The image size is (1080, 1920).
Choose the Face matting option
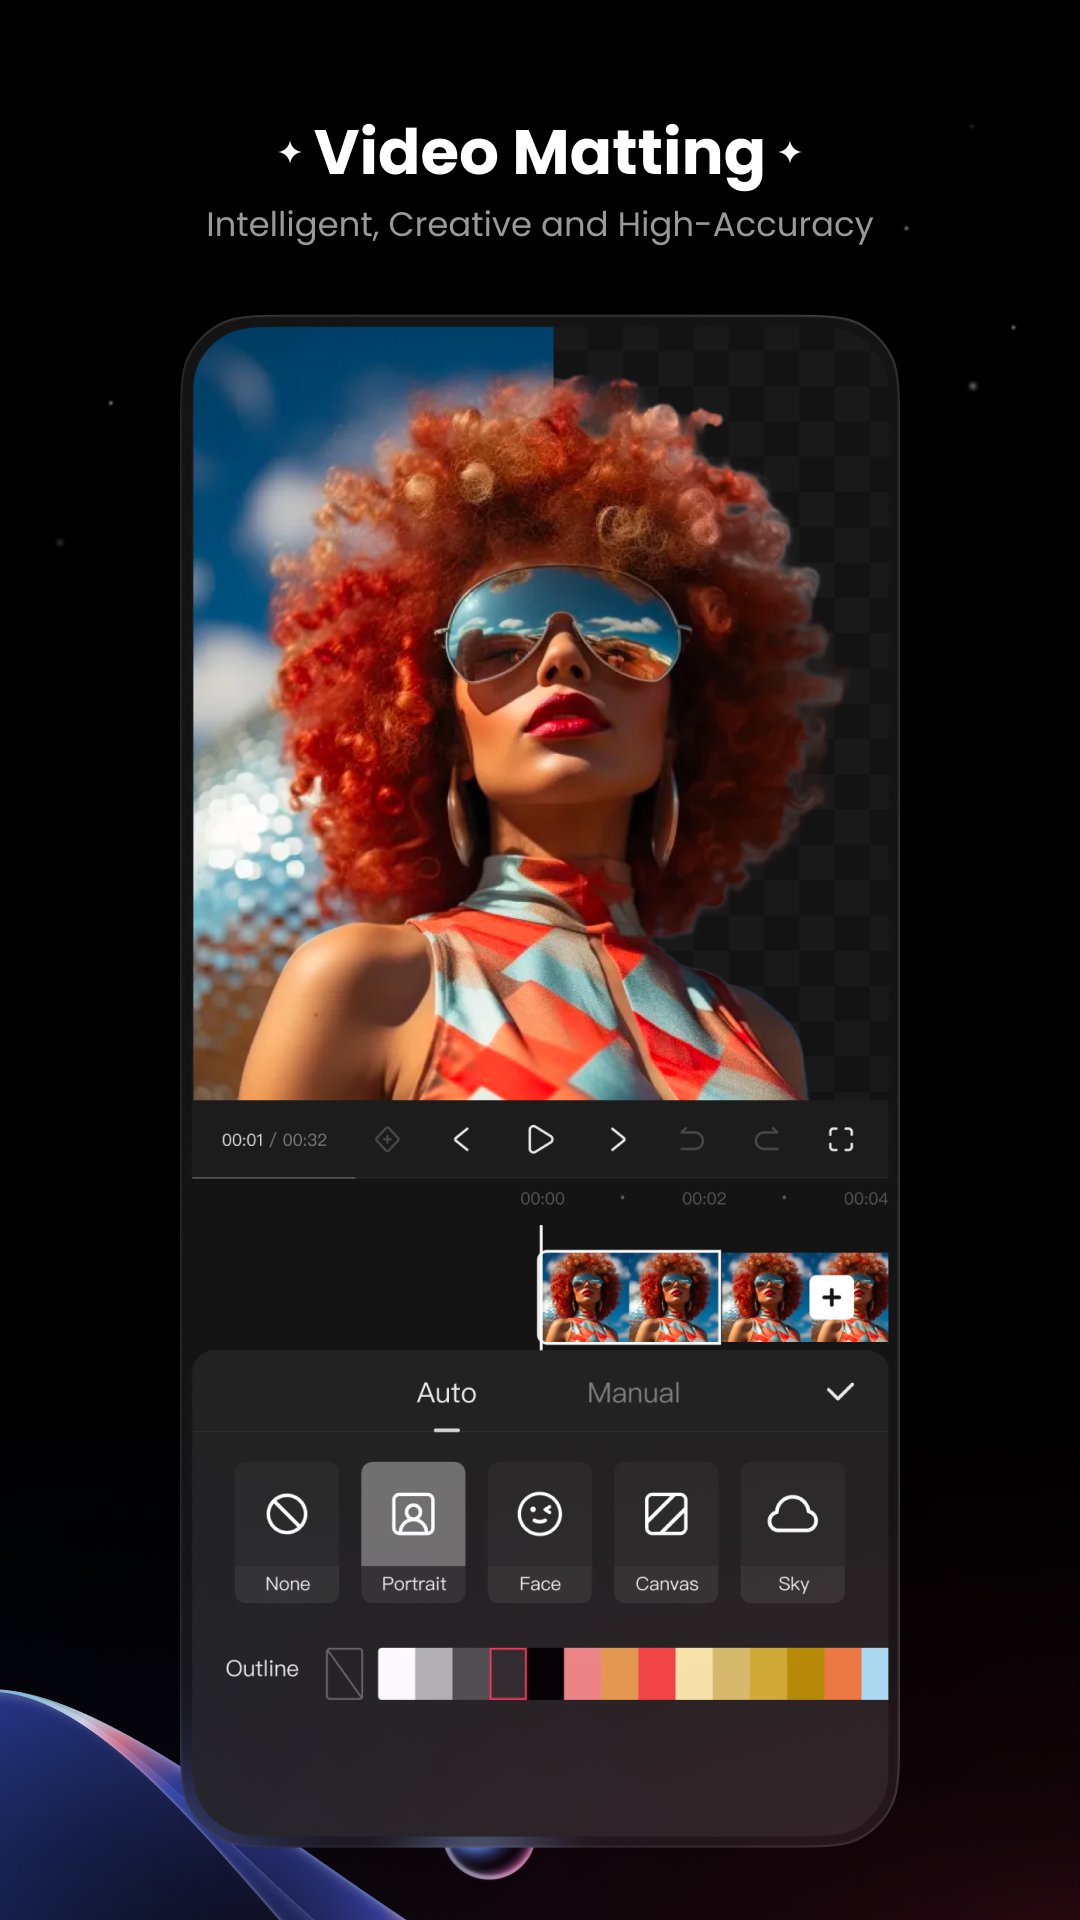(x=540, y=1532)
